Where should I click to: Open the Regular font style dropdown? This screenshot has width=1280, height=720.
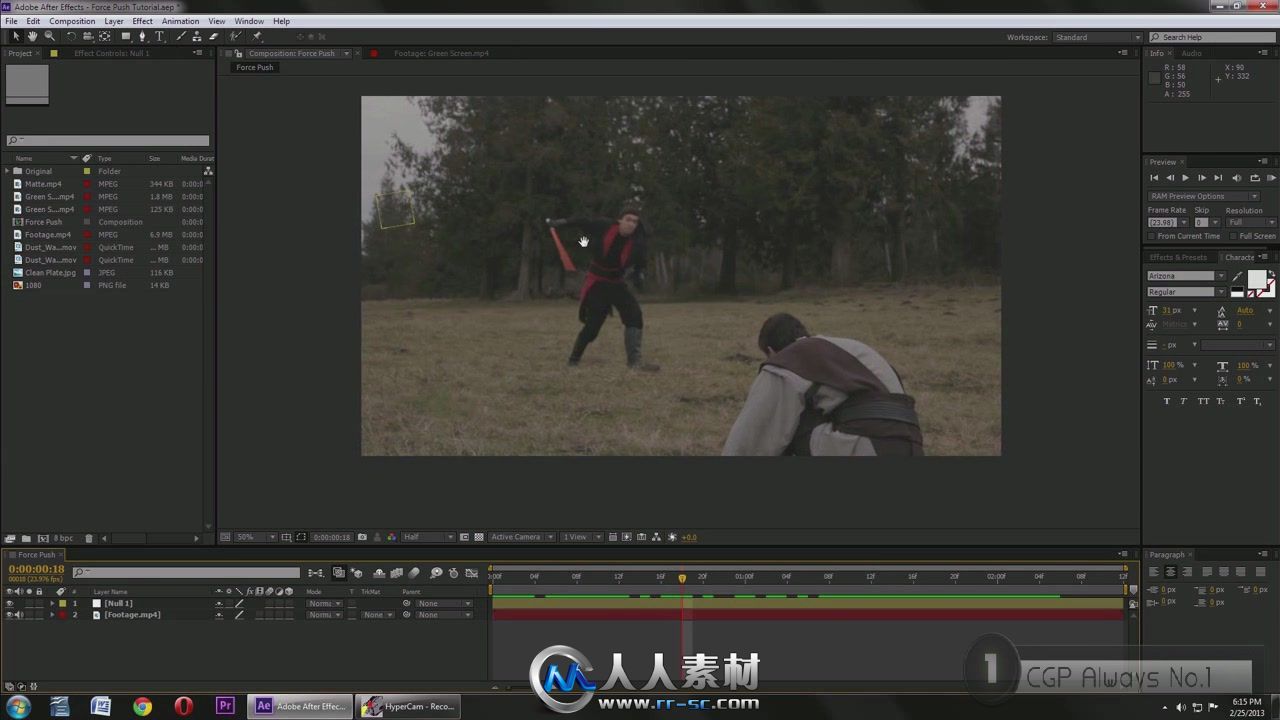(x=1186, y=292)
